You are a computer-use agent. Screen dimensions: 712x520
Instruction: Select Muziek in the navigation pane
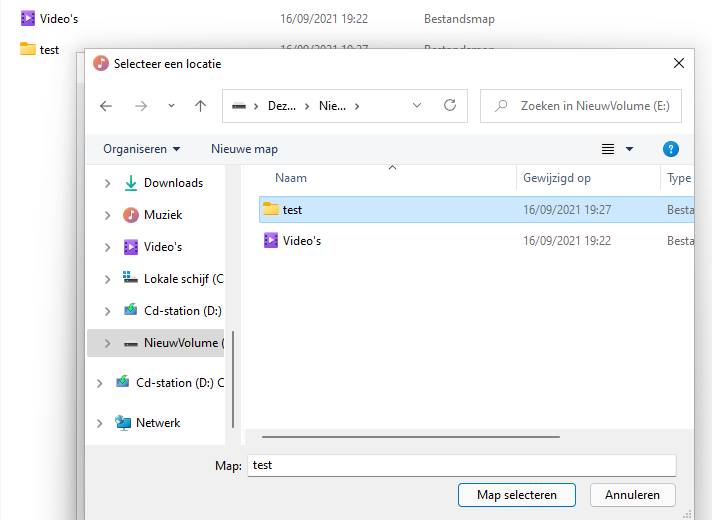tap(163, 215)
